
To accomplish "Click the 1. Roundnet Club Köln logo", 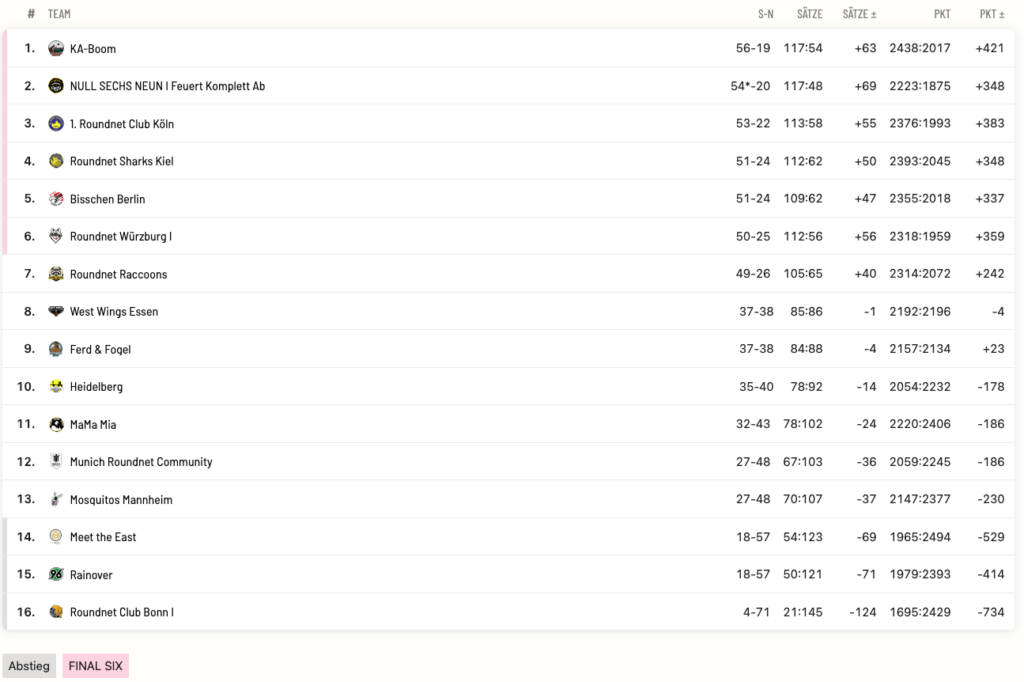I will (56, 124).
